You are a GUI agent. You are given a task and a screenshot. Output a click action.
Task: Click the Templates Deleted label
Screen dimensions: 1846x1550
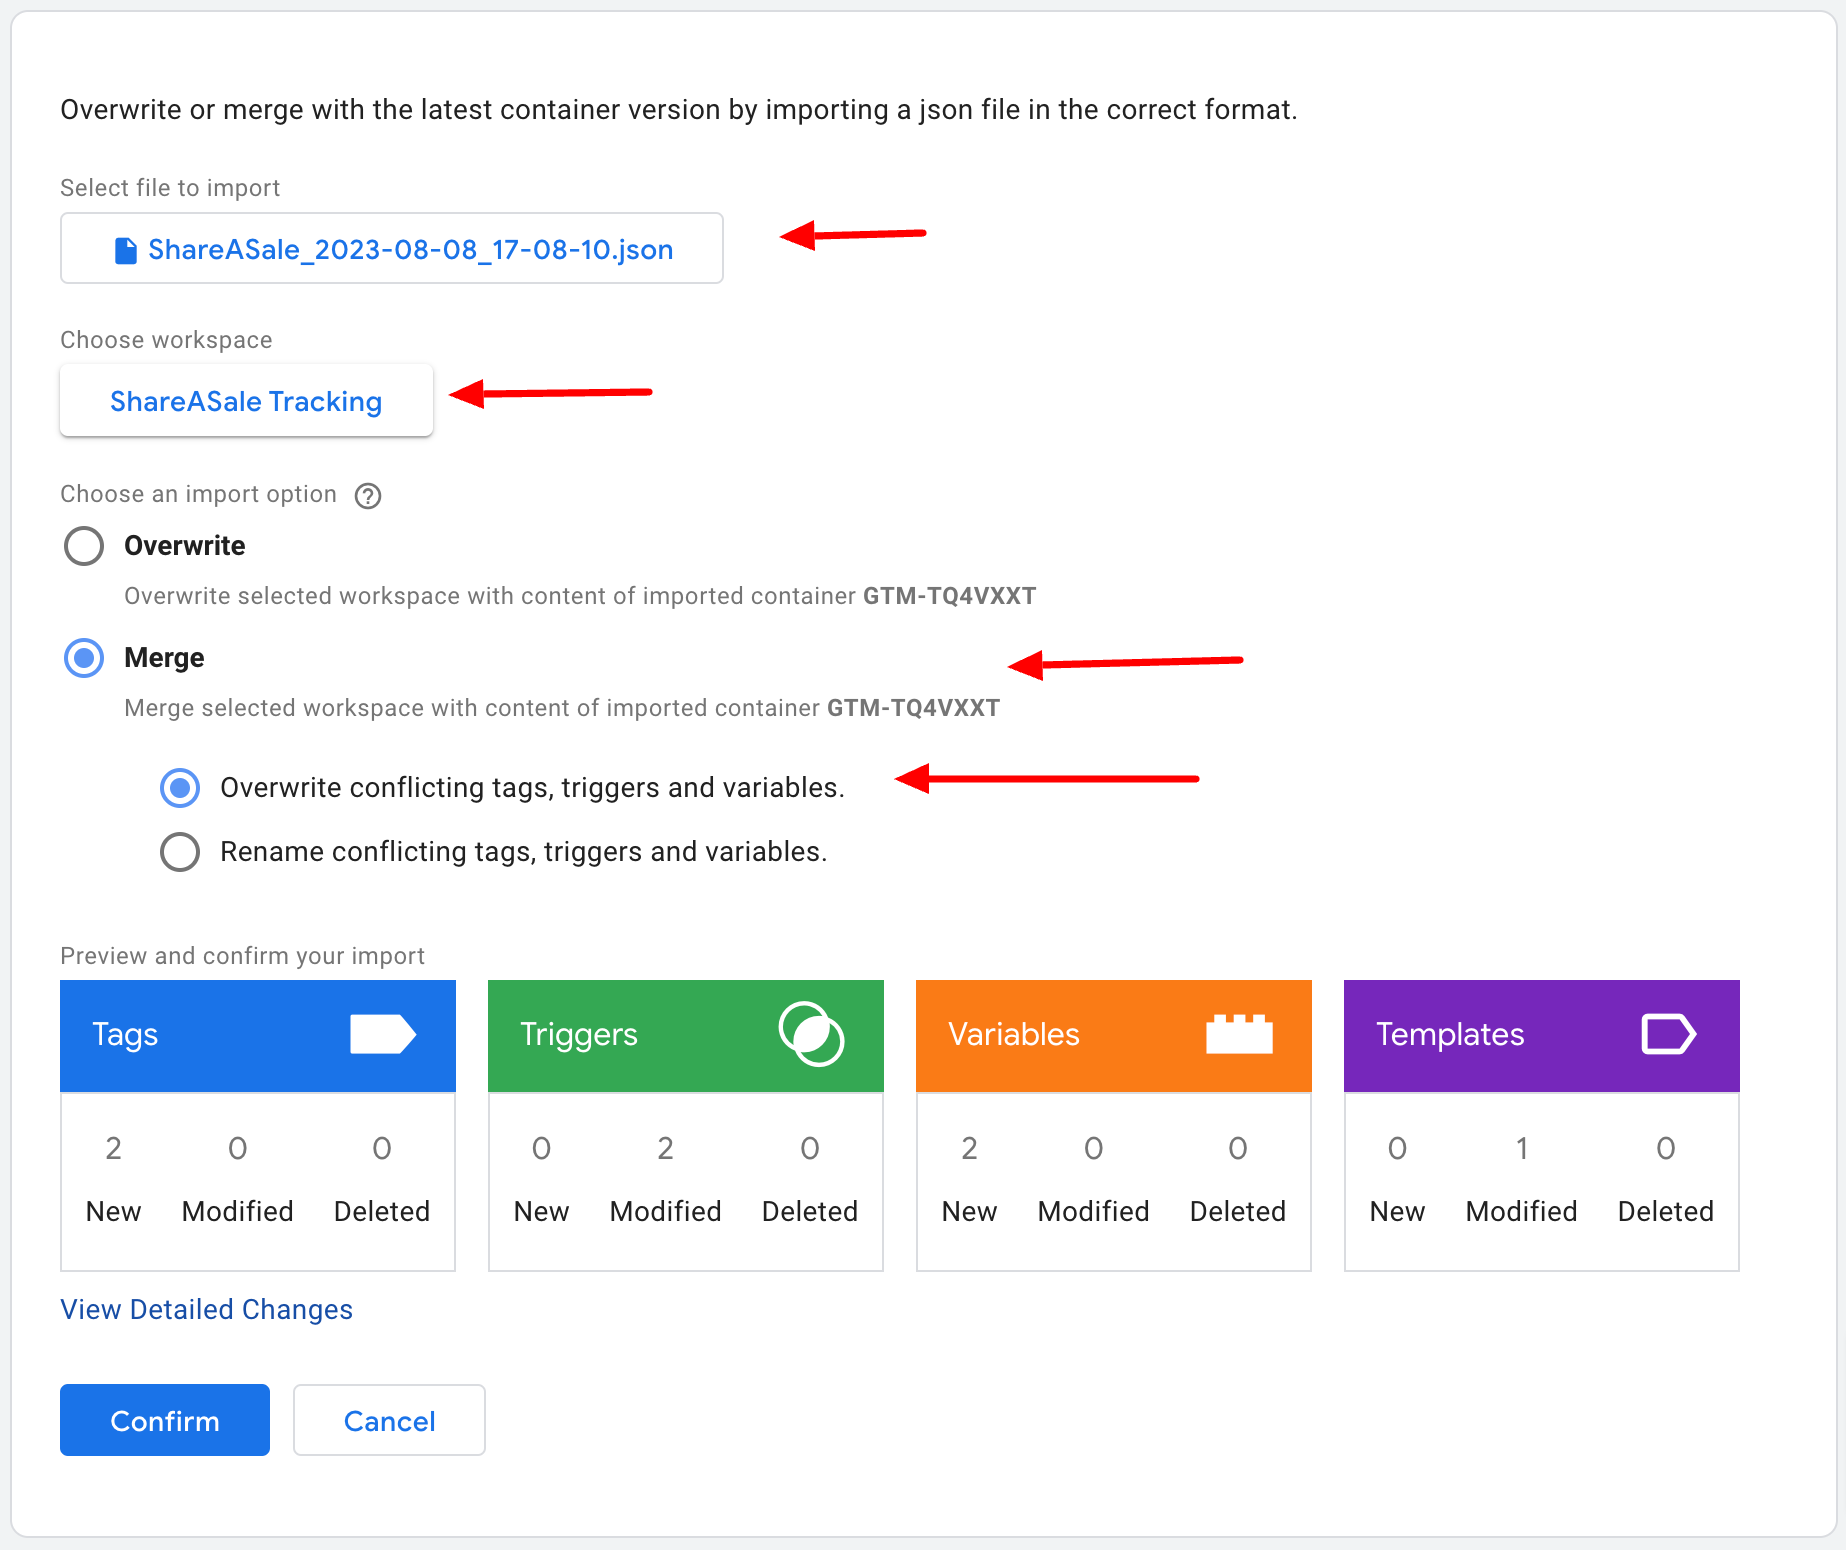(1666, 1211)
